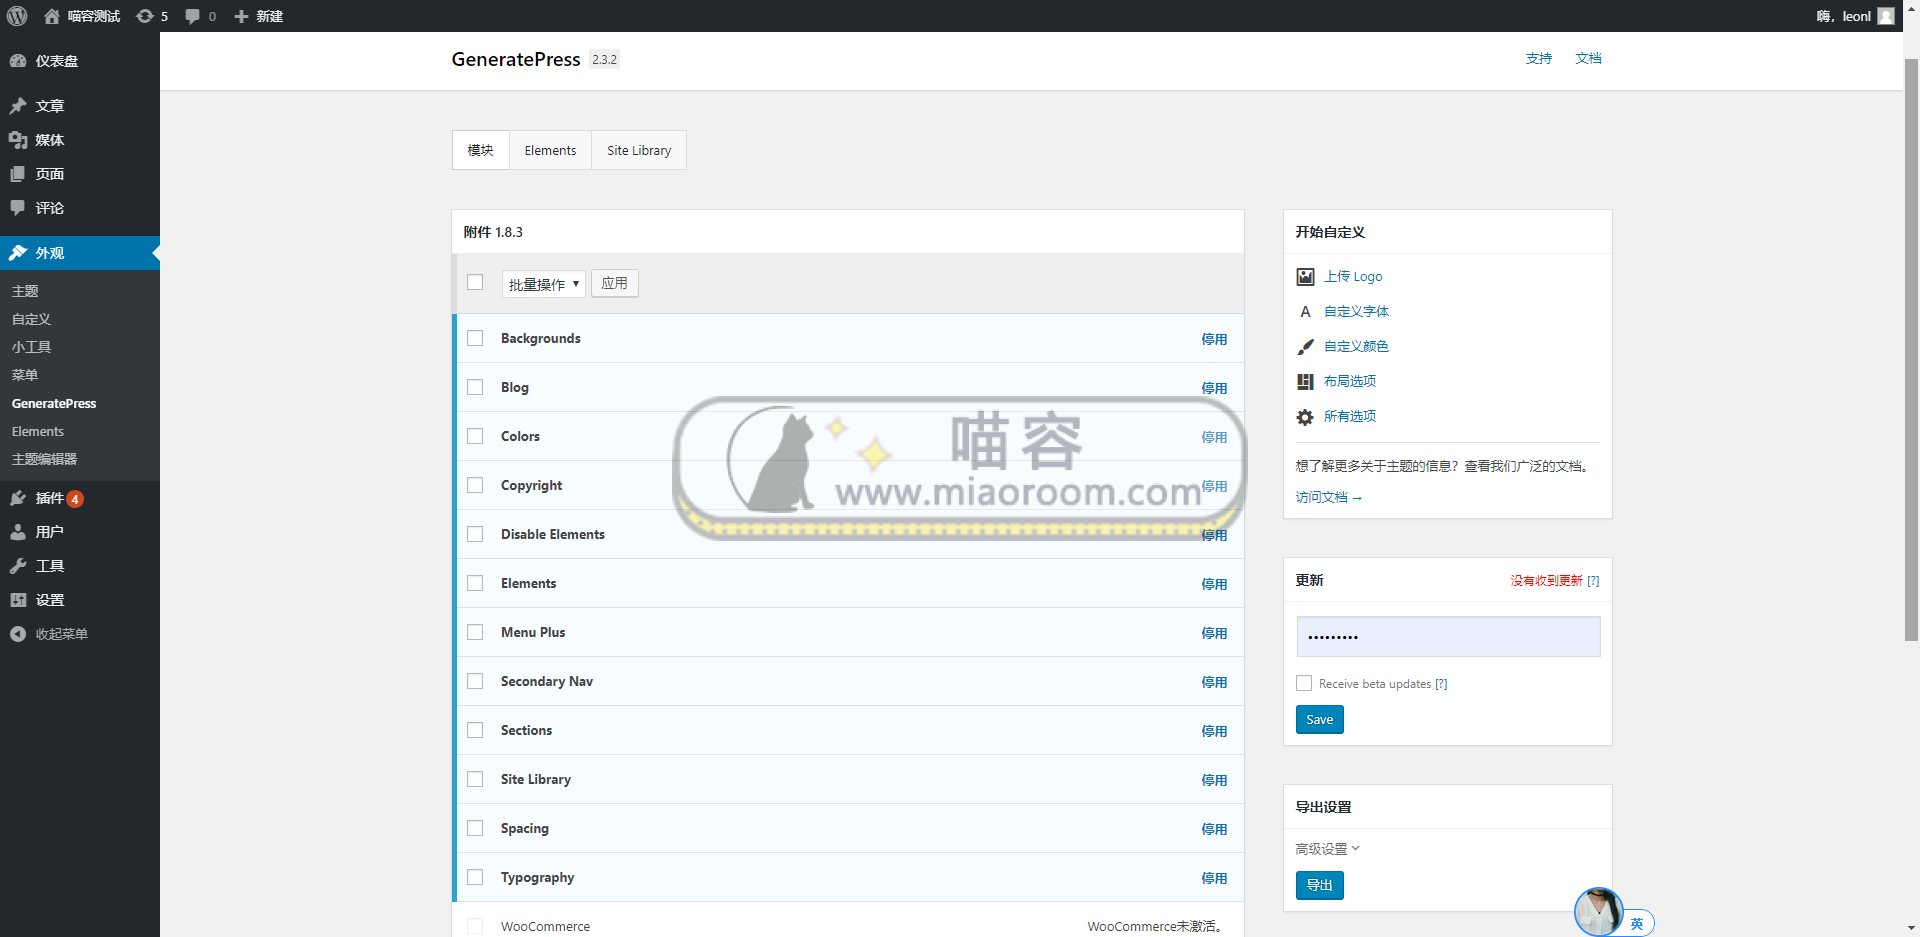Collapse the sidebar menu arrow icon

[x=18, y=634]
